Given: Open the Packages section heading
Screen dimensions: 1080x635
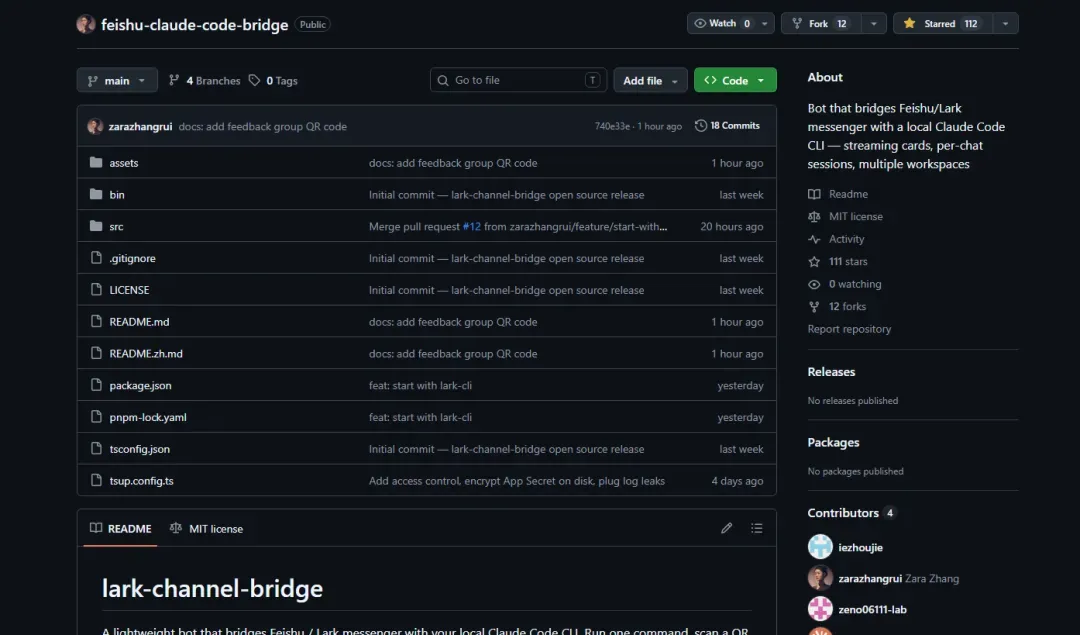Looking at the screenshot, I should (833, 442).
